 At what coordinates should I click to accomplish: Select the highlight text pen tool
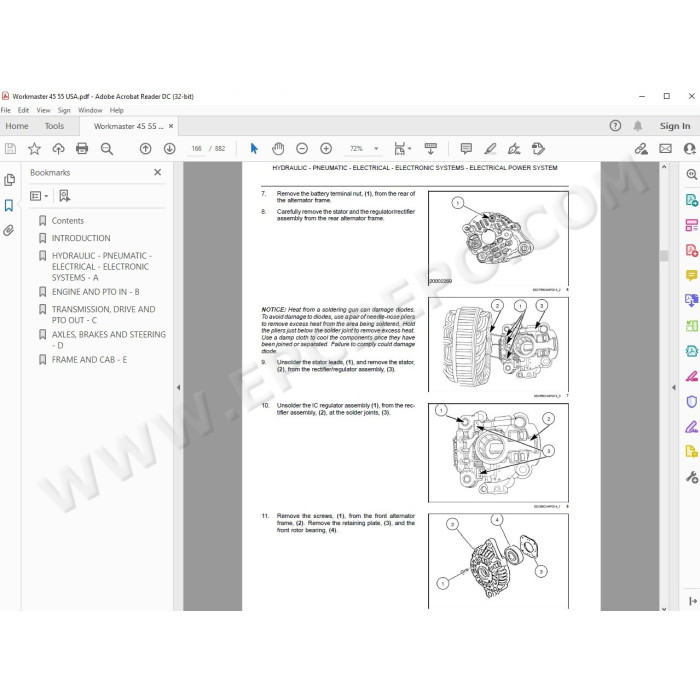pos(490,149)
